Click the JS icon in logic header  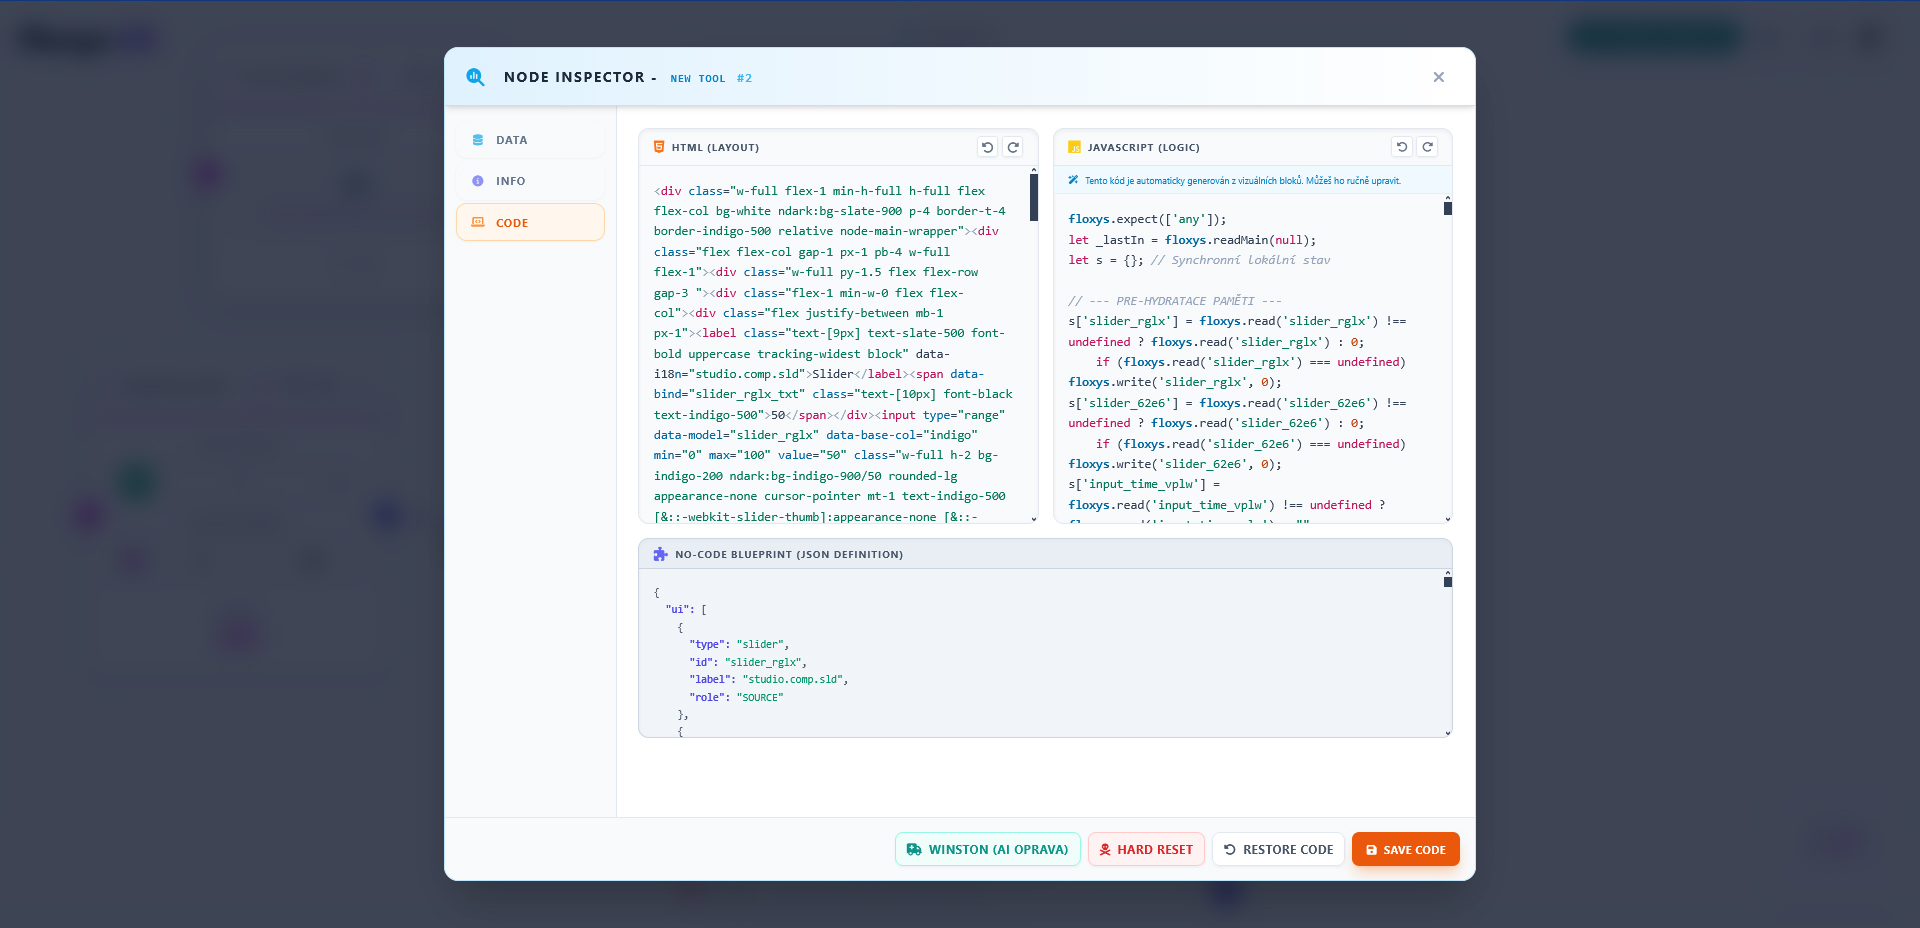(1075, 147)
